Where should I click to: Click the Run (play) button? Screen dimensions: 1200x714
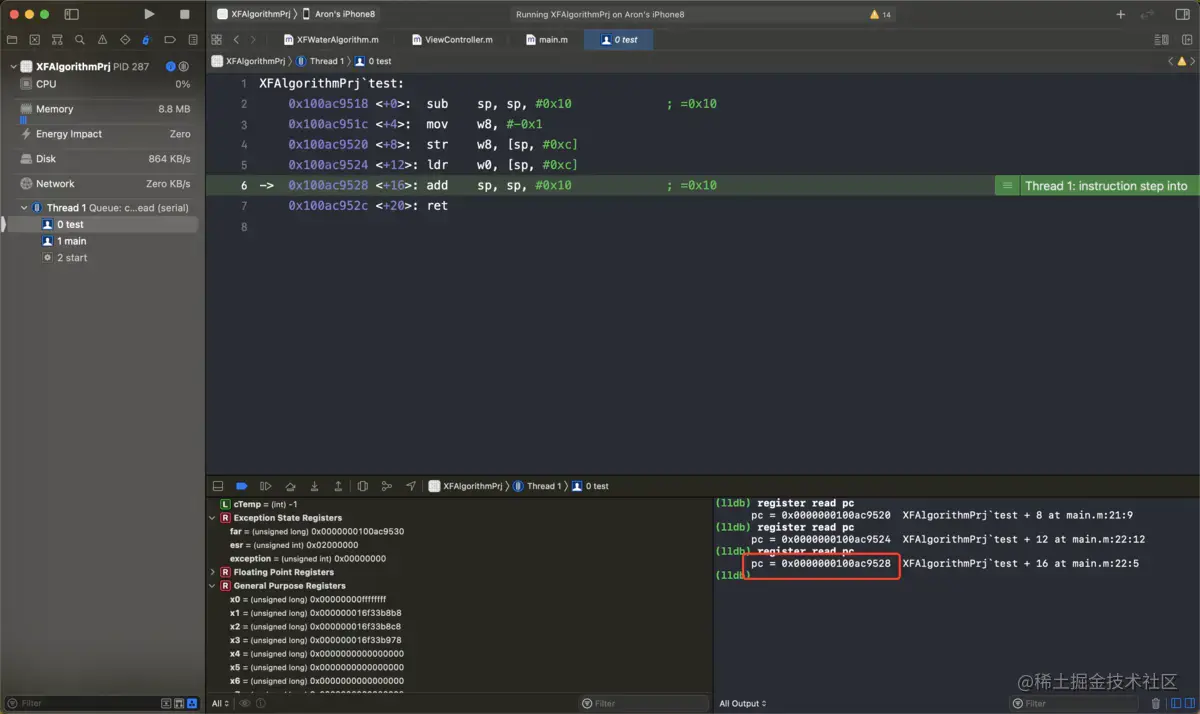(x=149, y=14)
